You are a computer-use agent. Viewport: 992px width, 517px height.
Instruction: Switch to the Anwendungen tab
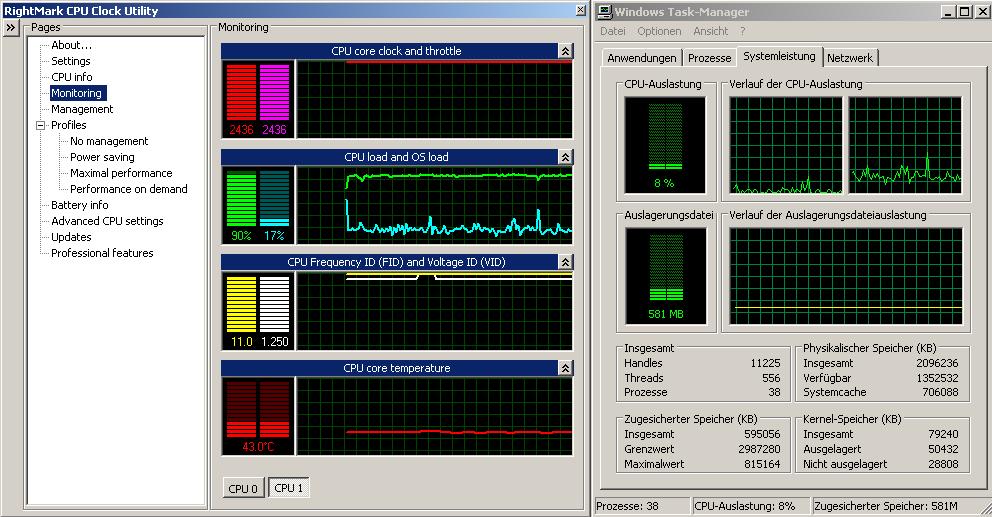[642, 58]
